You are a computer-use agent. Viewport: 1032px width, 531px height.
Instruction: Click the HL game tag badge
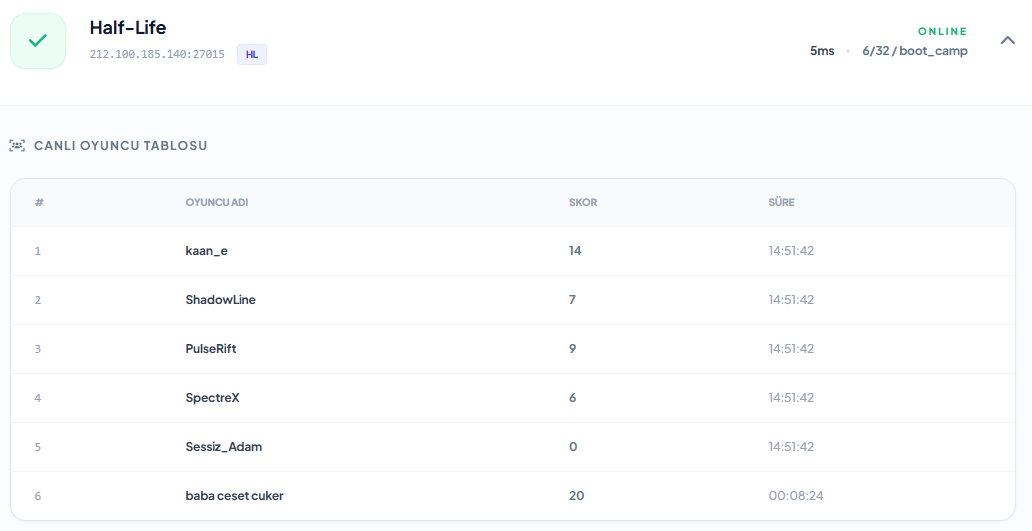click(252, 54)
